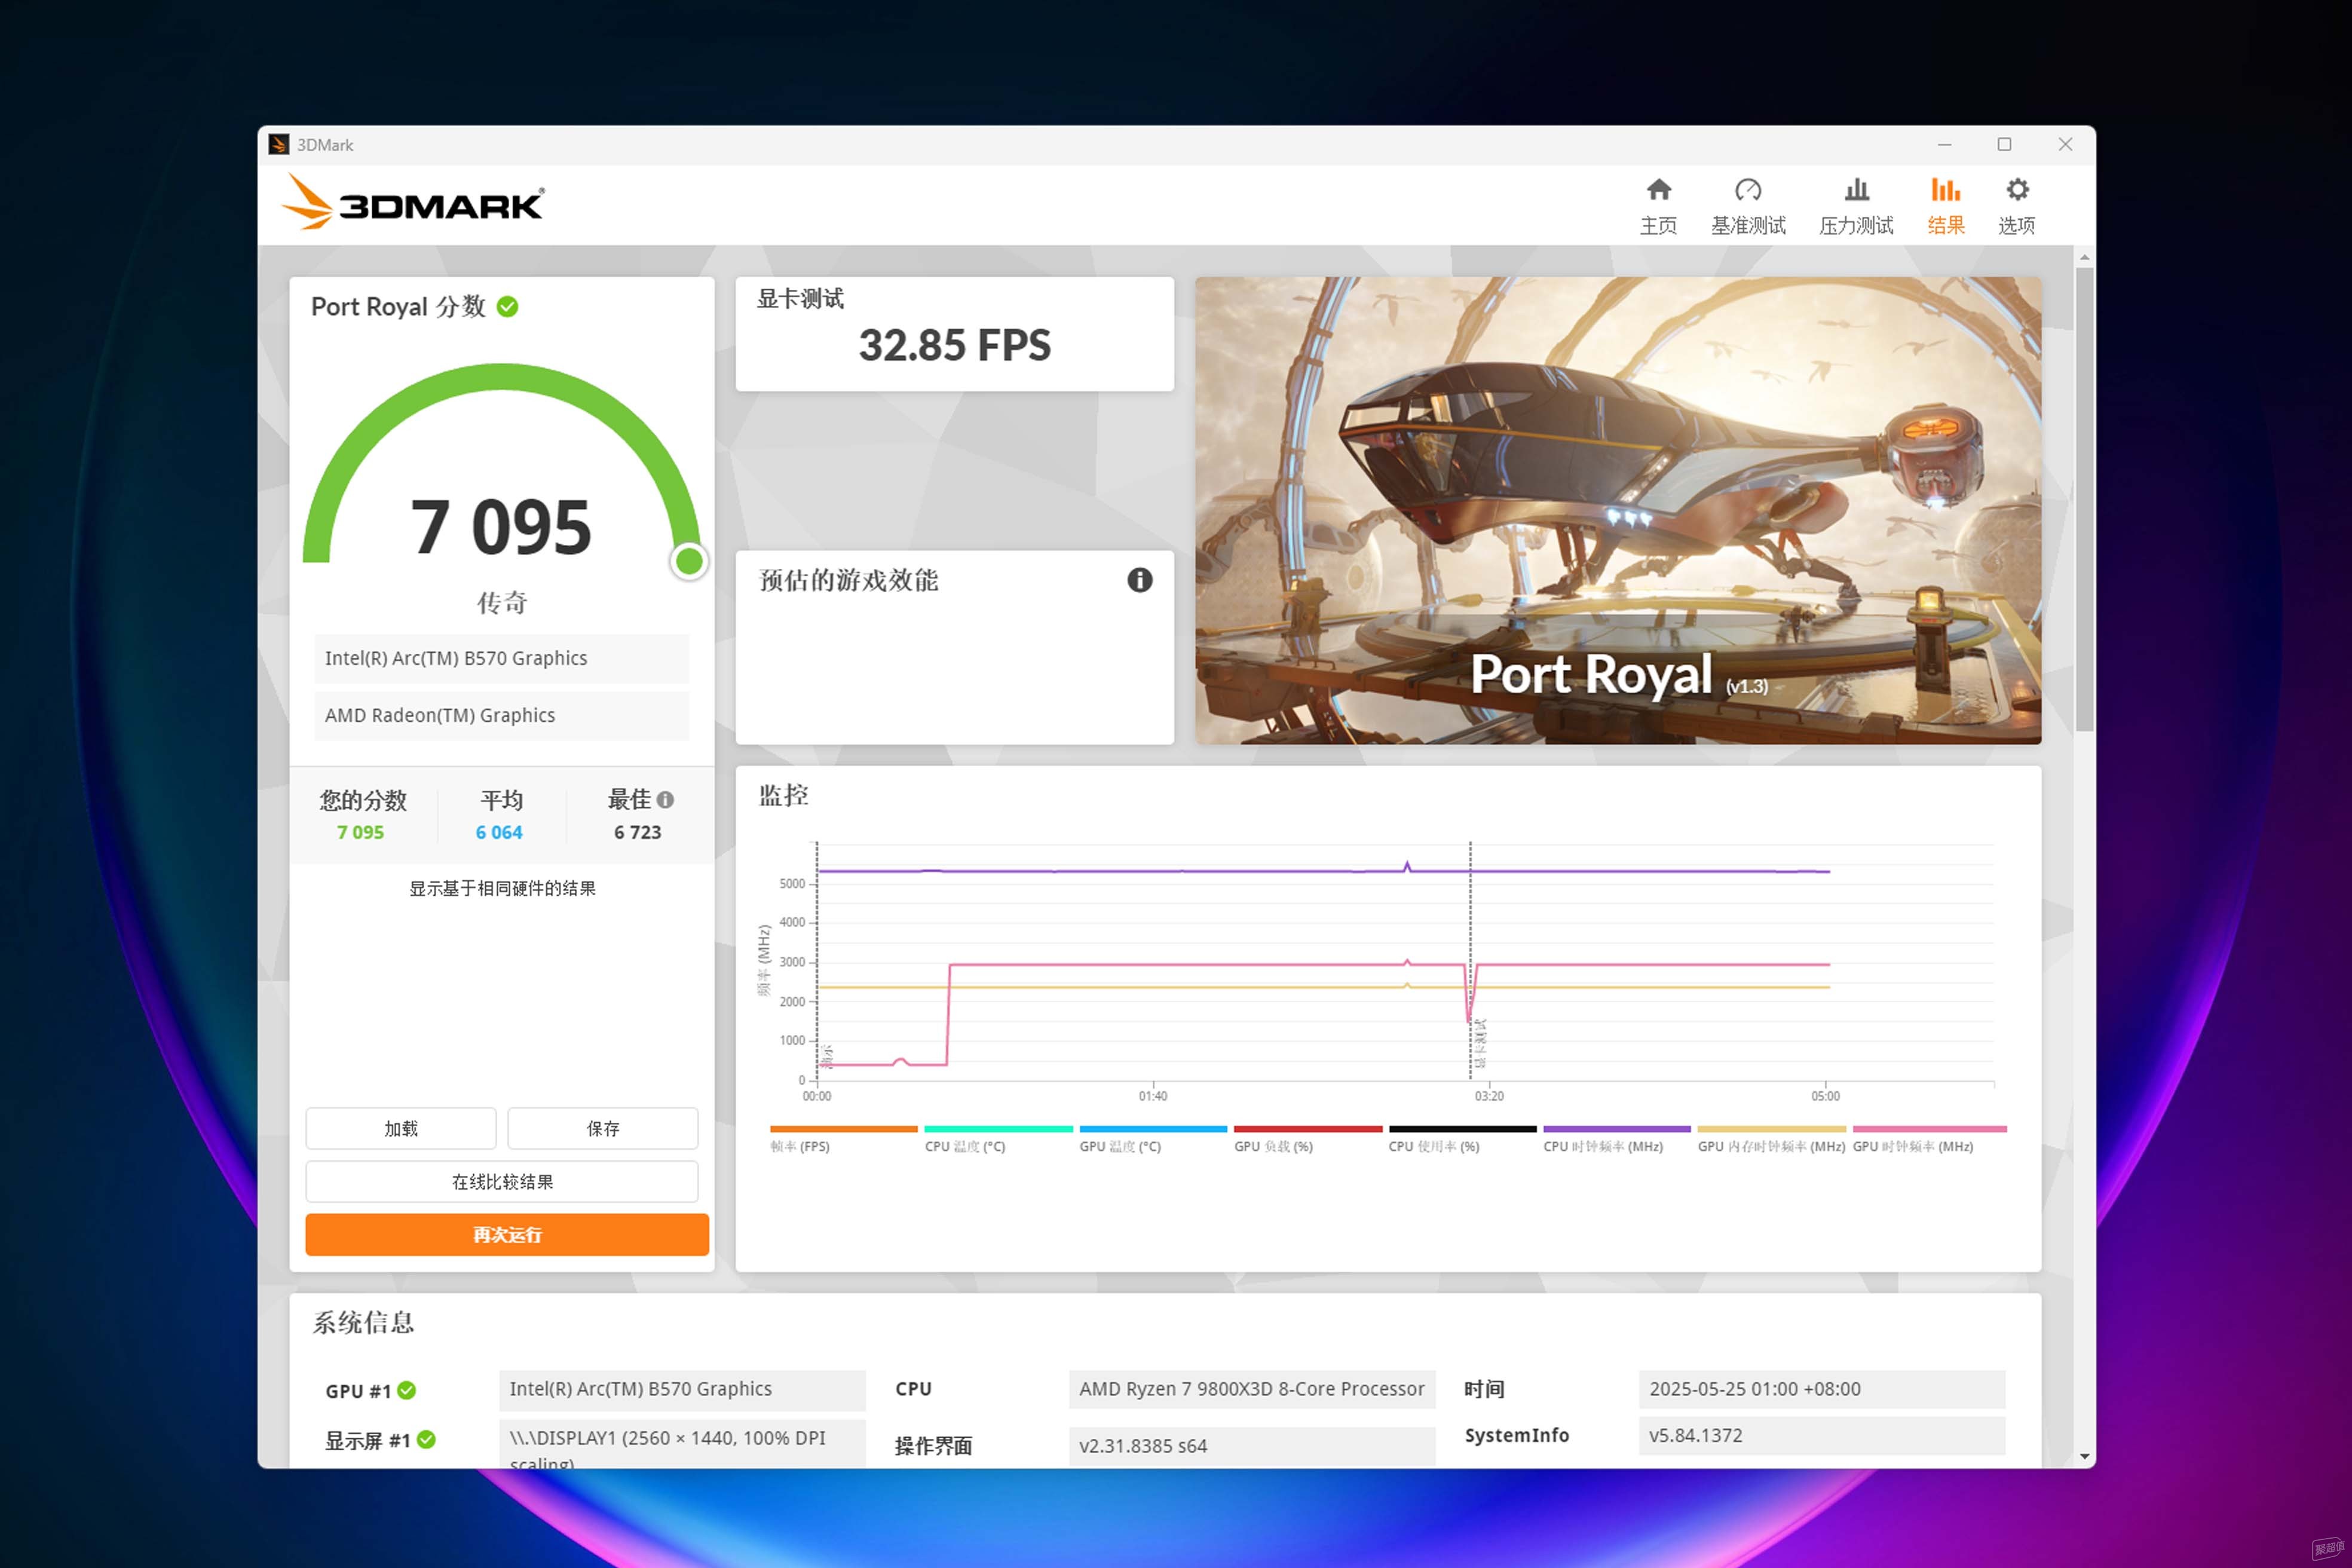Click AMD Radeon(TM) Graphics entry
The image size is (2352, 1568).
click(x=501, y=715)
